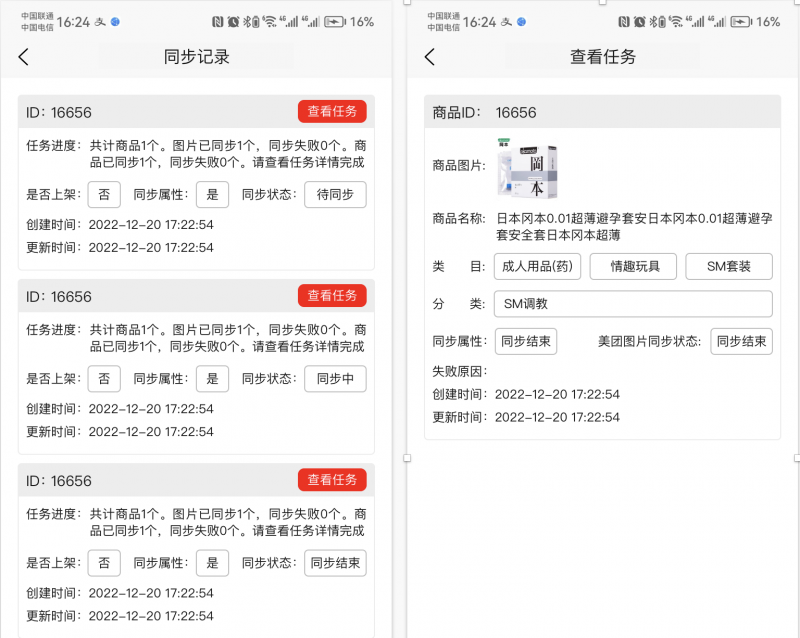Go back from the 同步记录 screen

(x=23, y=57)
